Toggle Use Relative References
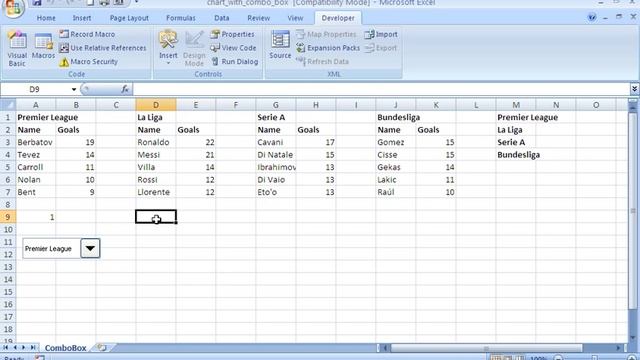 (x=103, y=48)
